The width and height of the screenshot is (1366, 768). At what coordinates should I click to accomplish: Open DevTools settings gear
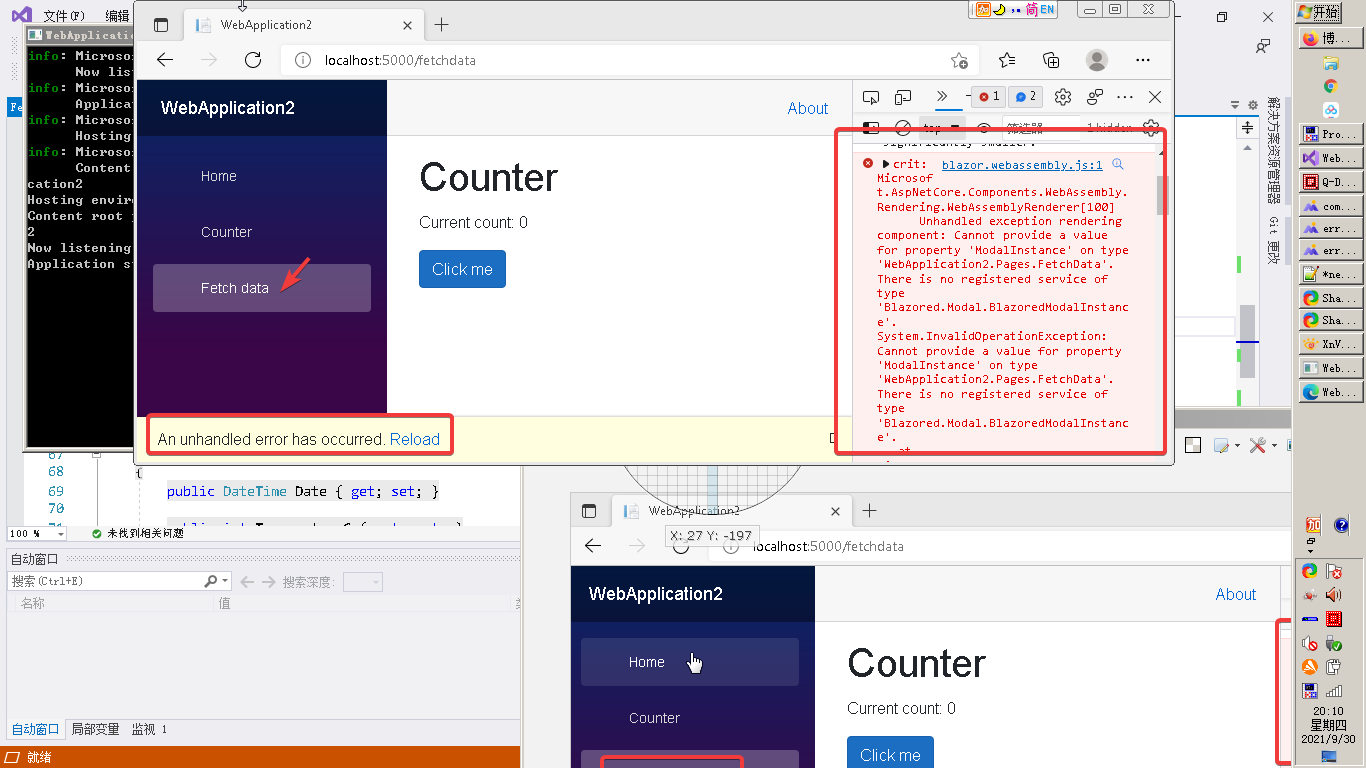(1063, 97)
